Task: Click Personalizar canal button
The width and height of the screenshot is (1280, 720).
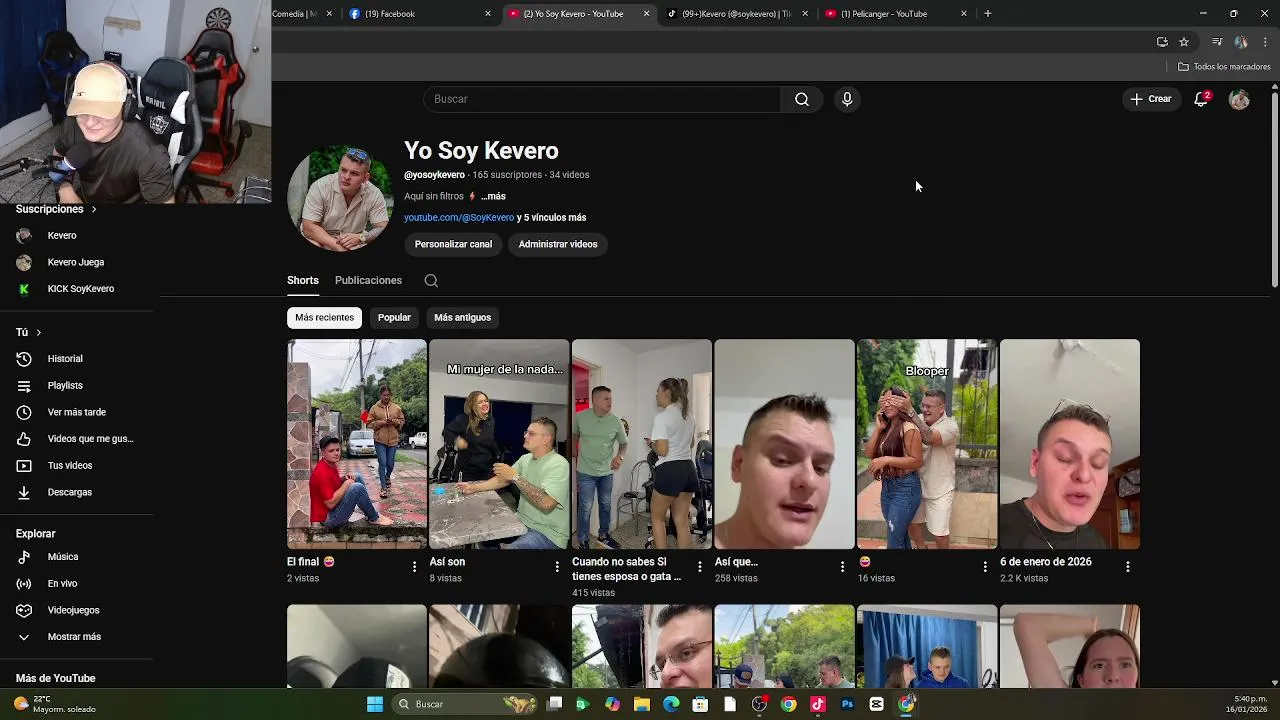Action: (x=453, y=244)
